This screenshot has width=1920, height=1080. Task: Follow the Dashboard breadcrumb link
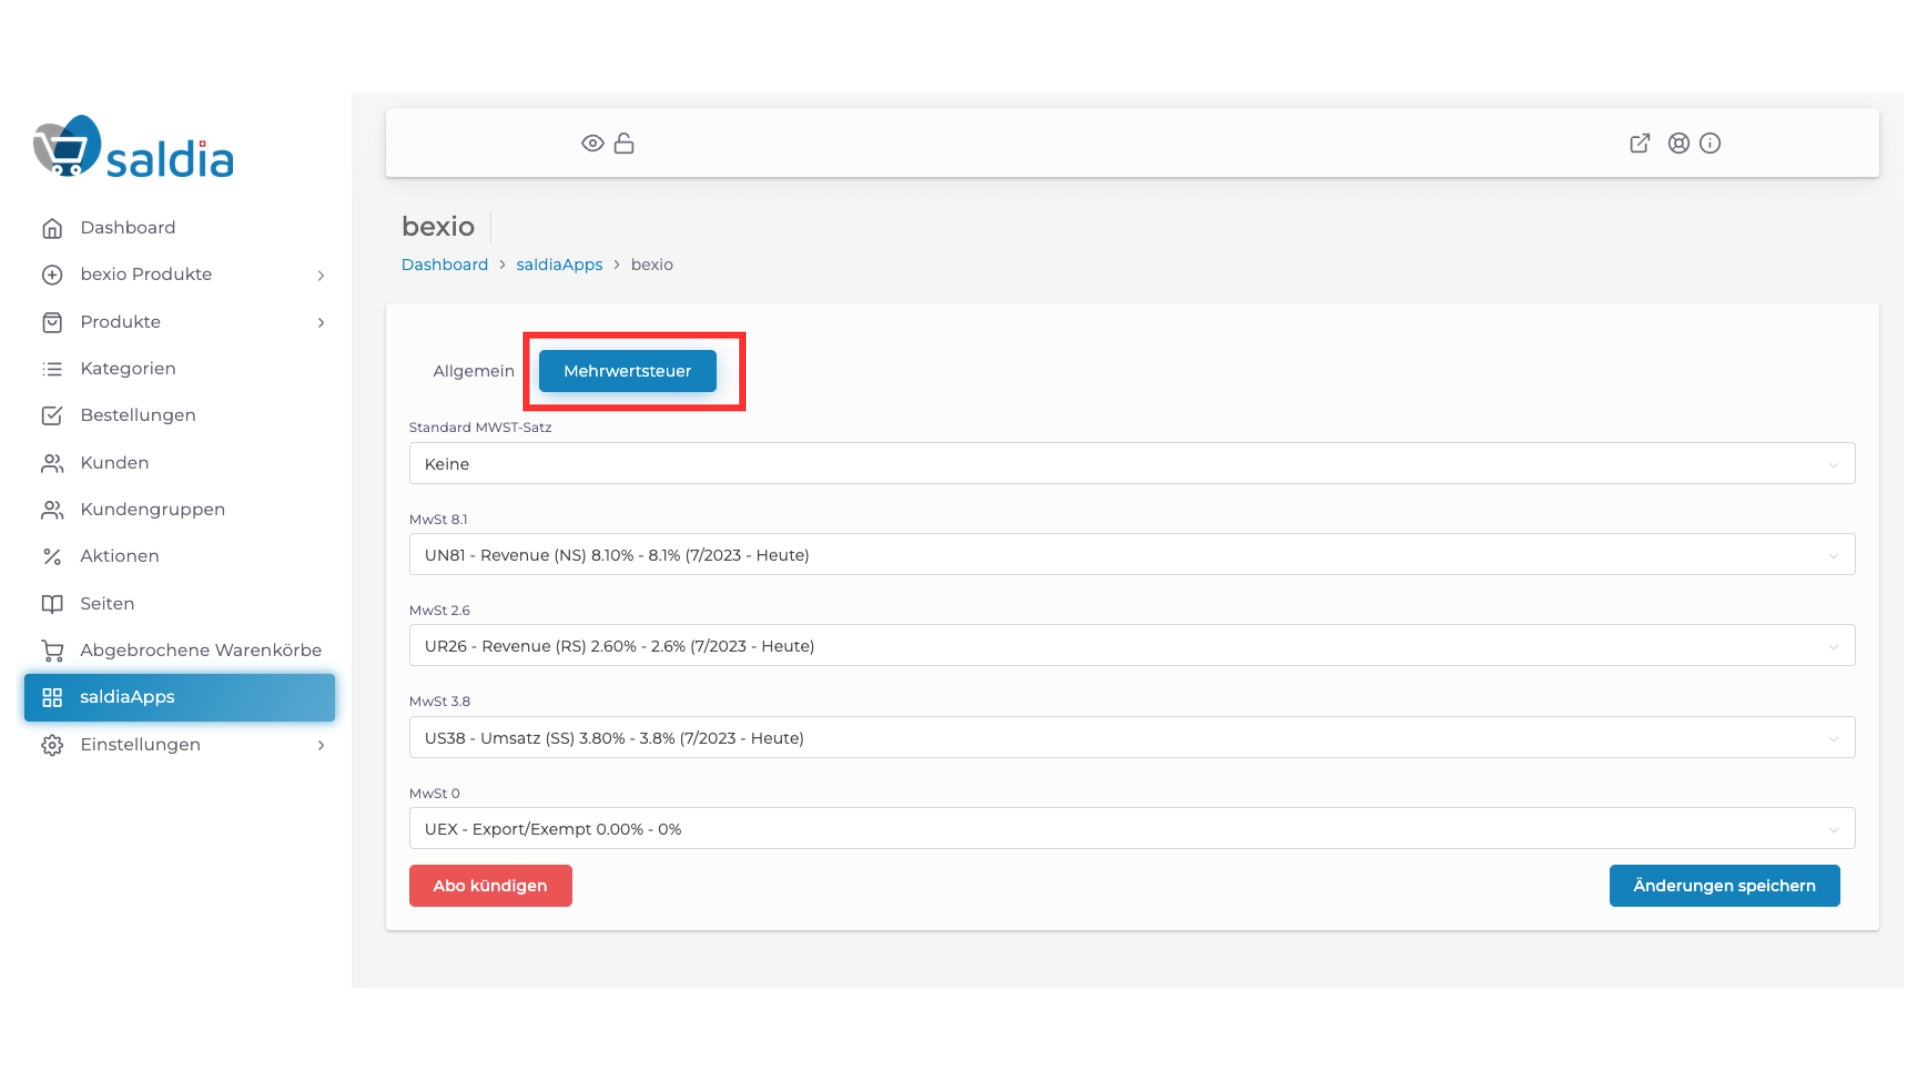pos(444,265)
